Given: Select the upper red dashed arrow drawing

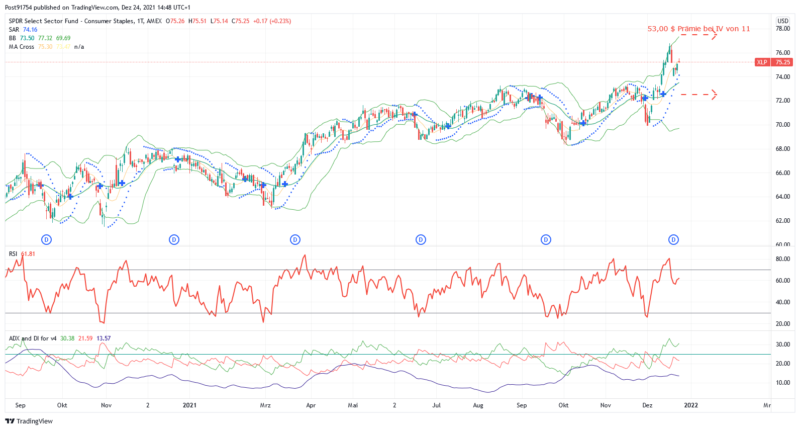Looking at the screenshot, I should coord(697,37).
